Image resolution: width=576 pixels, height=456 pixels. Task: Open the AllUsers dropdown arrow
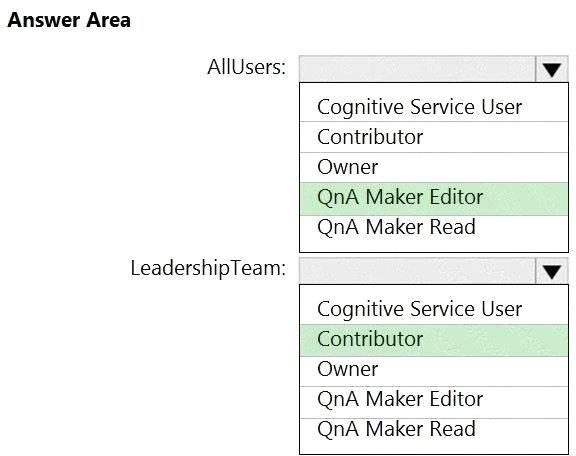[x=552, y=69]
